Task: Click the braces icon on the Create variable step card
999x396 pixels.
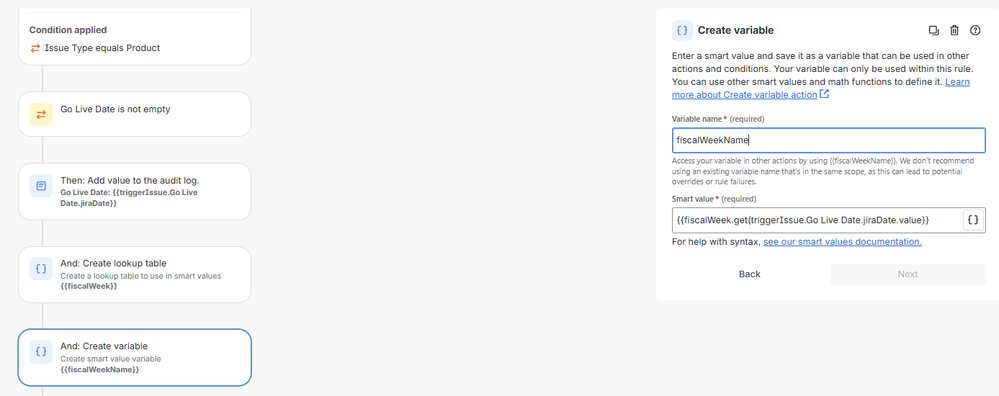Action: pos(41,351)
